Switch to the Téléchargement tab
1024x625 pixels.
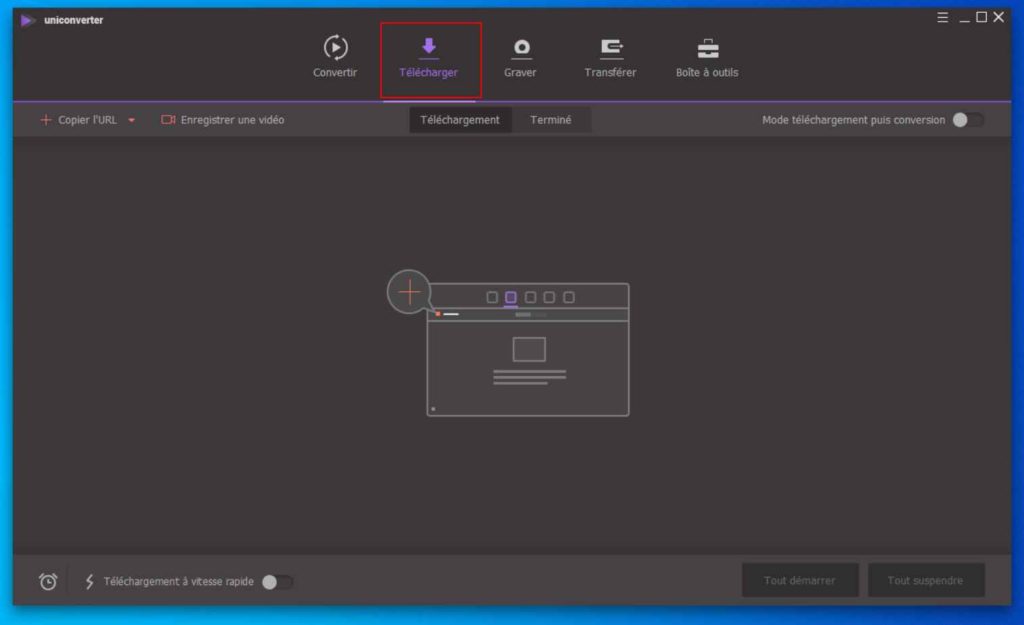click(460, 120)
